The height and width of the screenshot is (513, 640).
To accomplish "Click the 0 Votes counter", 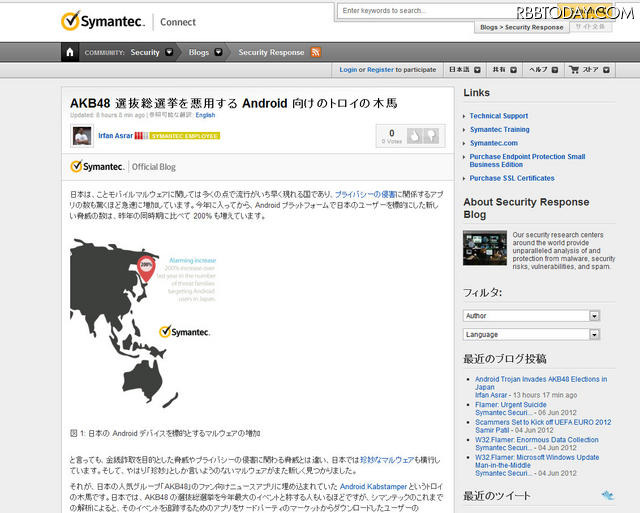I will [x=392, y=136].
